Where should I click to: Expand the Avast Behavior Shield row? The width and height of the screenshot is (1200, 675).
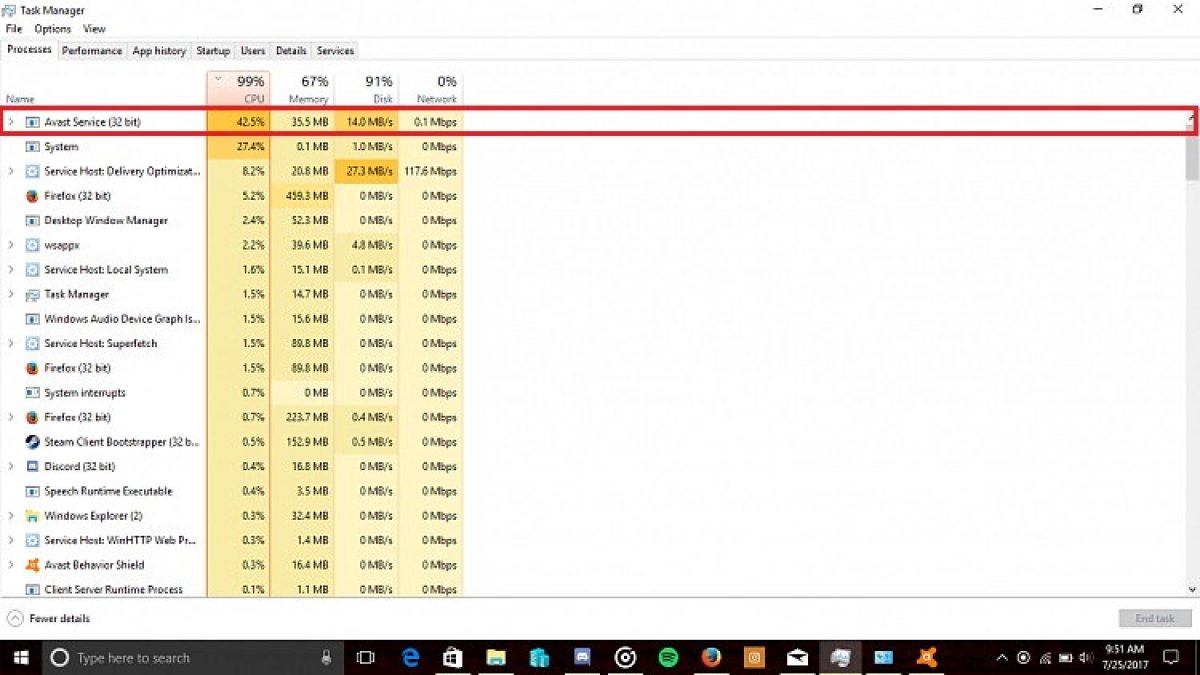pos(10,565)
